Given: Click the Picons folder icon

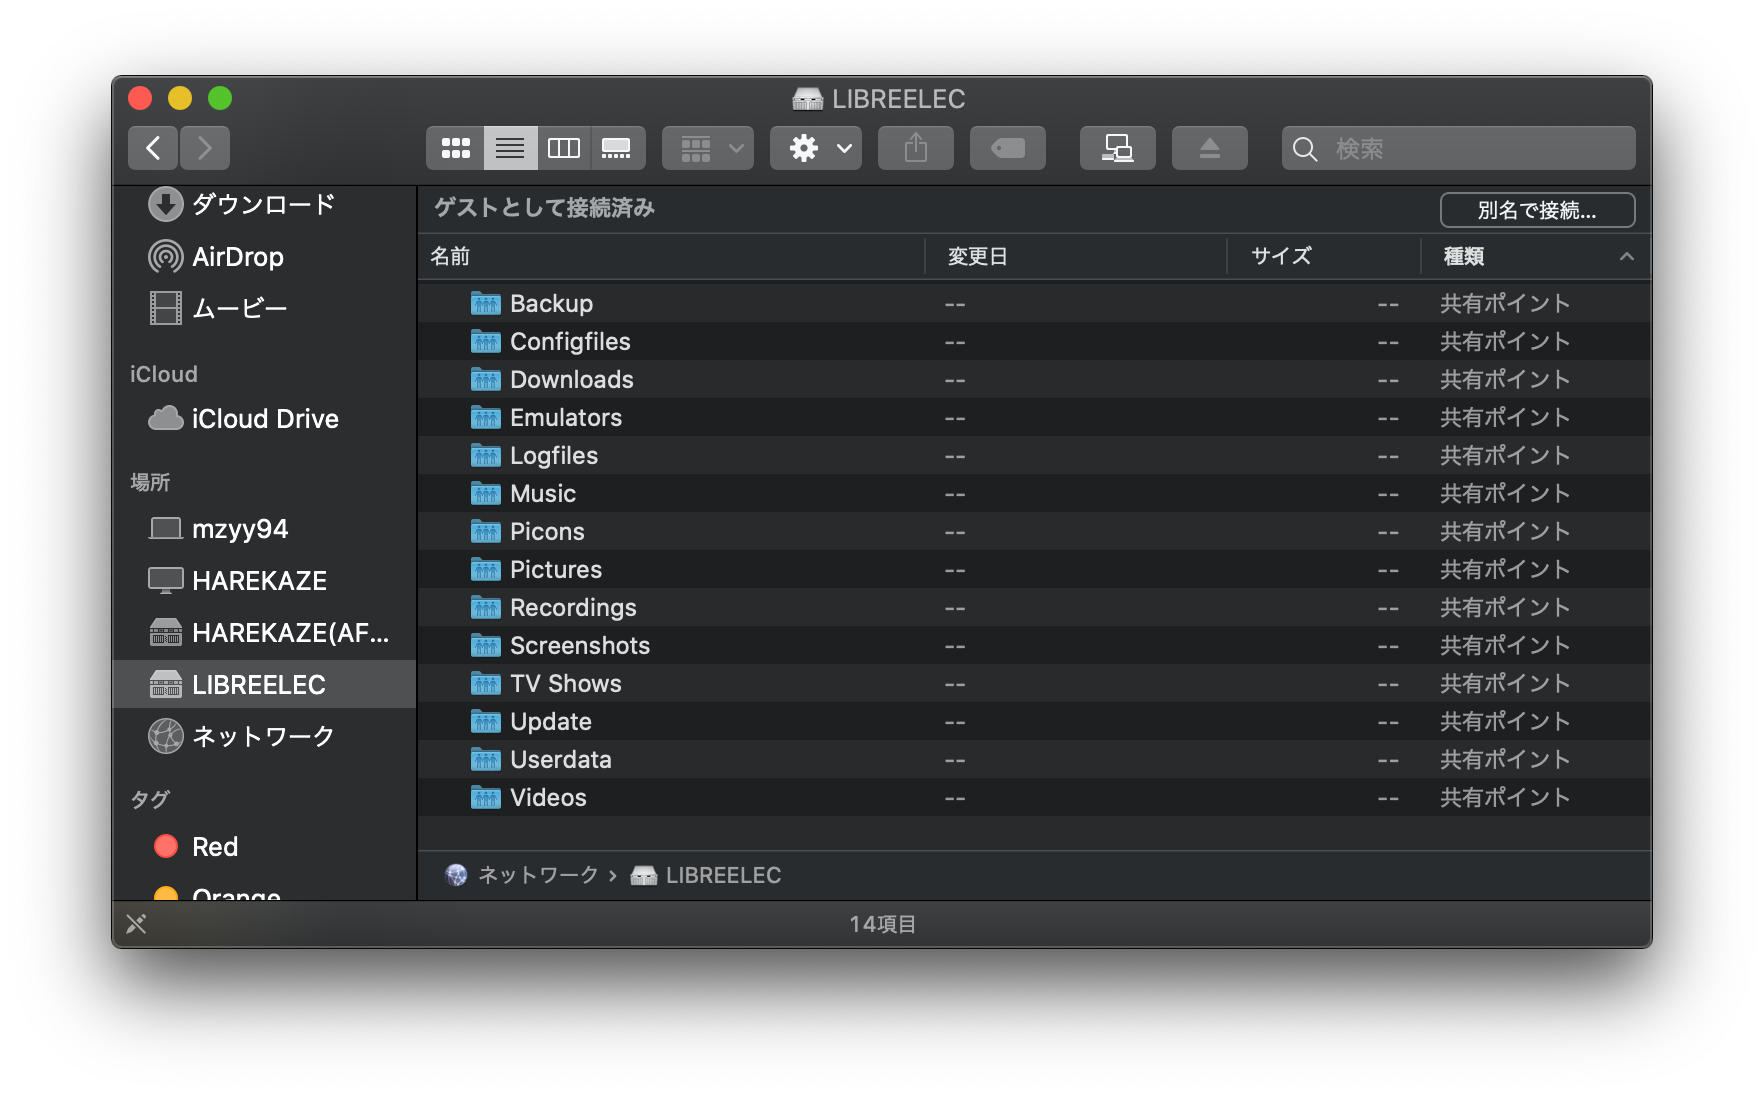Looking at the screenshot, I should (x=485, y=531).
